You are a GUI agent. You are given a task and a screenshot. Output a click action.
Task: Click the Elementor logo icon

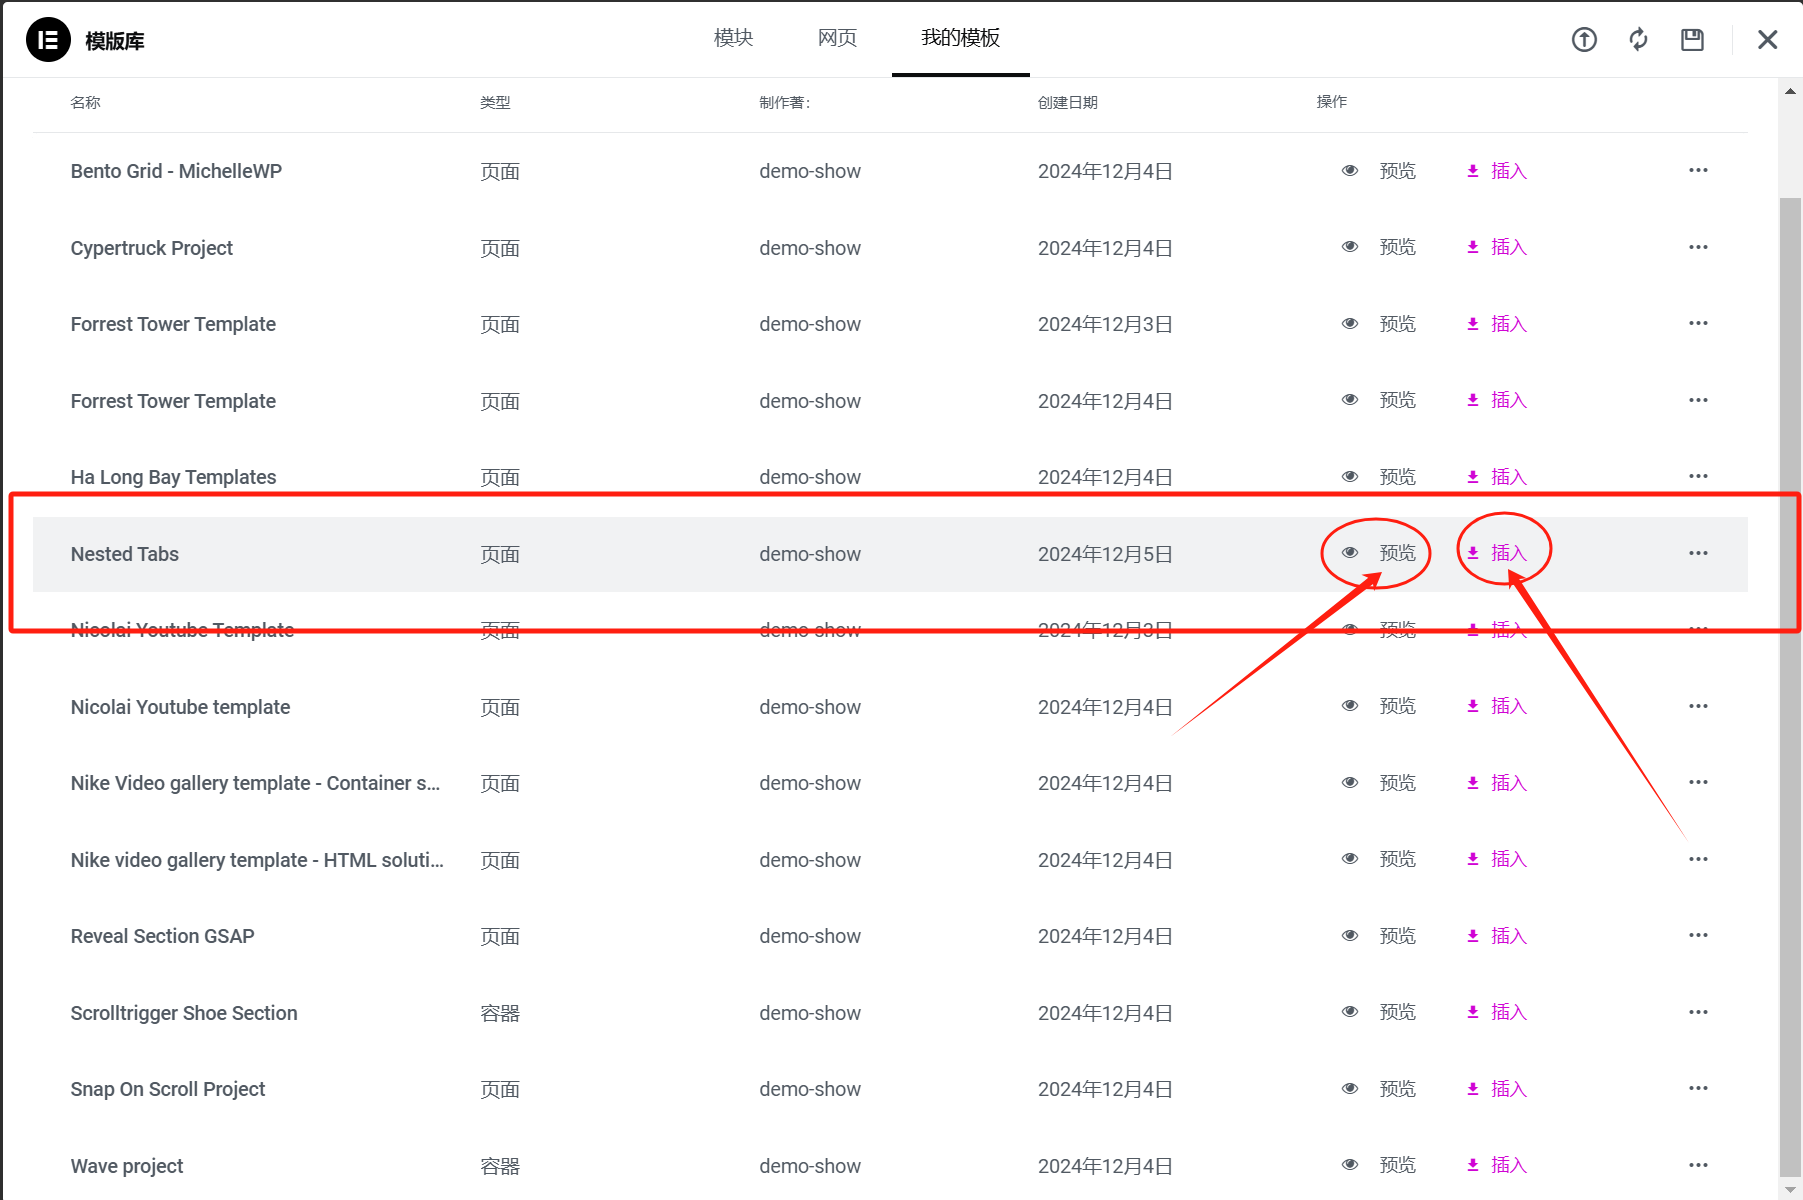[x=47, y=40]
